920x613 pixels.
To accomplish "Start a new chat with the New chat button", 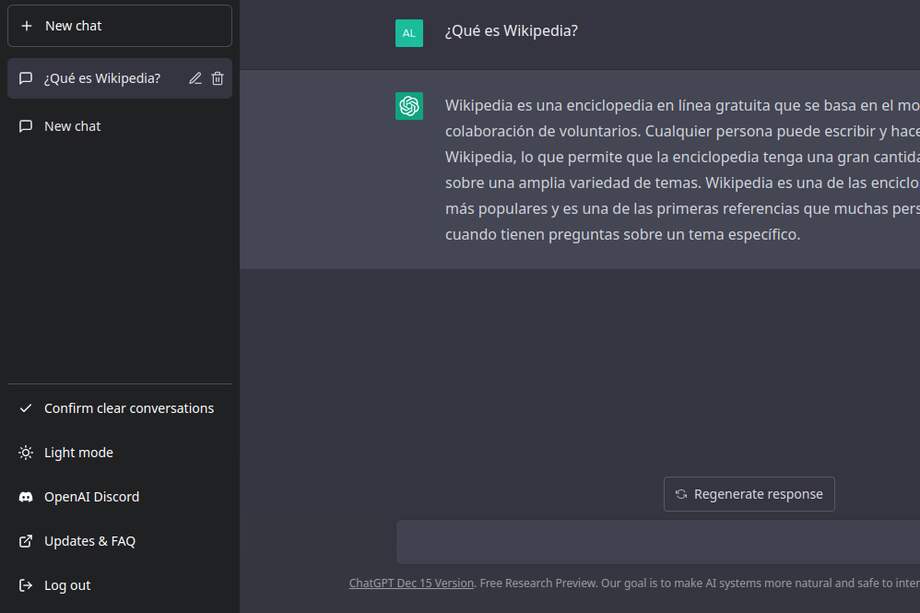I will pos(119,25).
